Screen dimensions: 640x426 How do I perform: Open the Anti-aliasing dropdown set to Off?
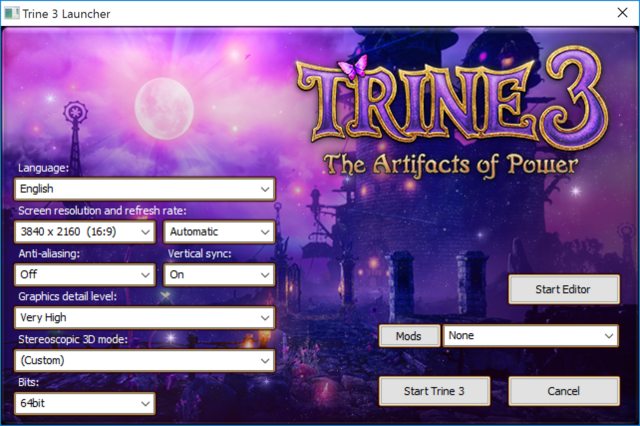click(x=85, y=275)
